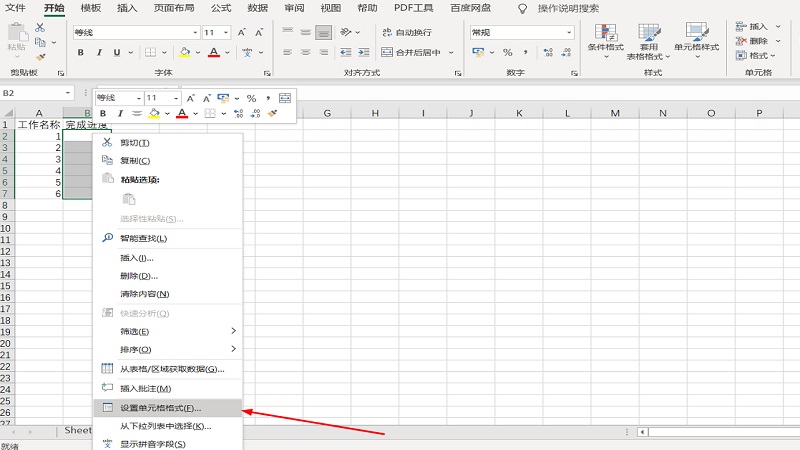800x450 pixels.
Task: Click the format painter icon in mini toolbar
Action: 272,114
